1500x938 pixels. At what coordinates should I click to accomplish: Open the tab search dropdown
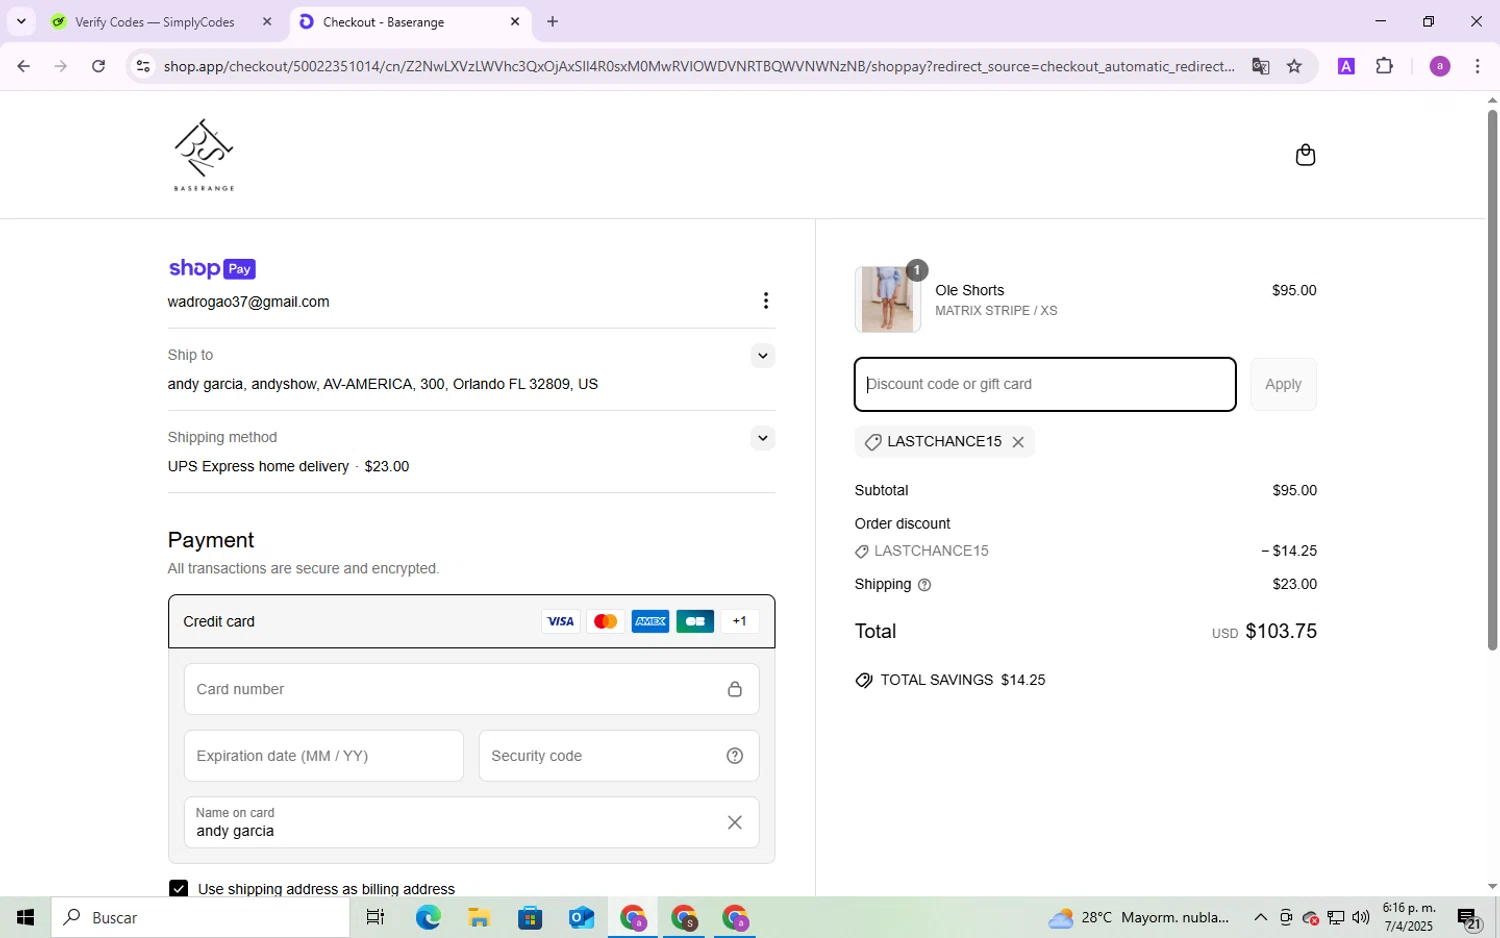21,21
